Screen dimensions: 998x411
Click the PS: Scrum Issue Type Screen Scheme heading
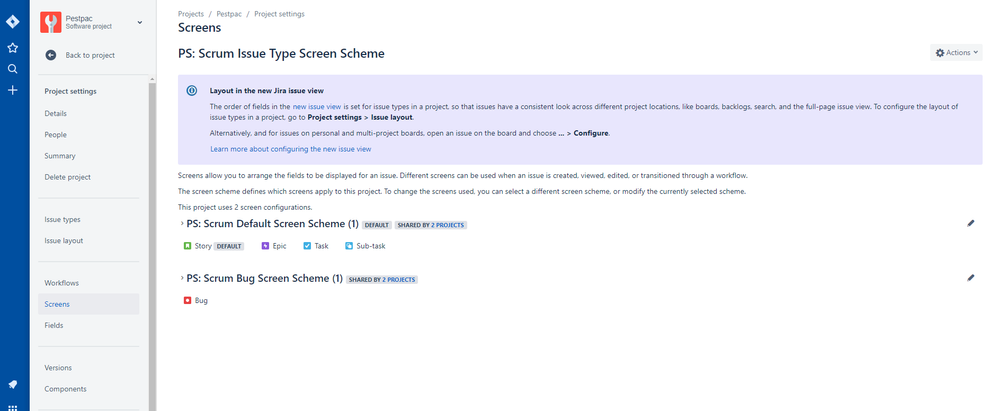coord(281,53)
